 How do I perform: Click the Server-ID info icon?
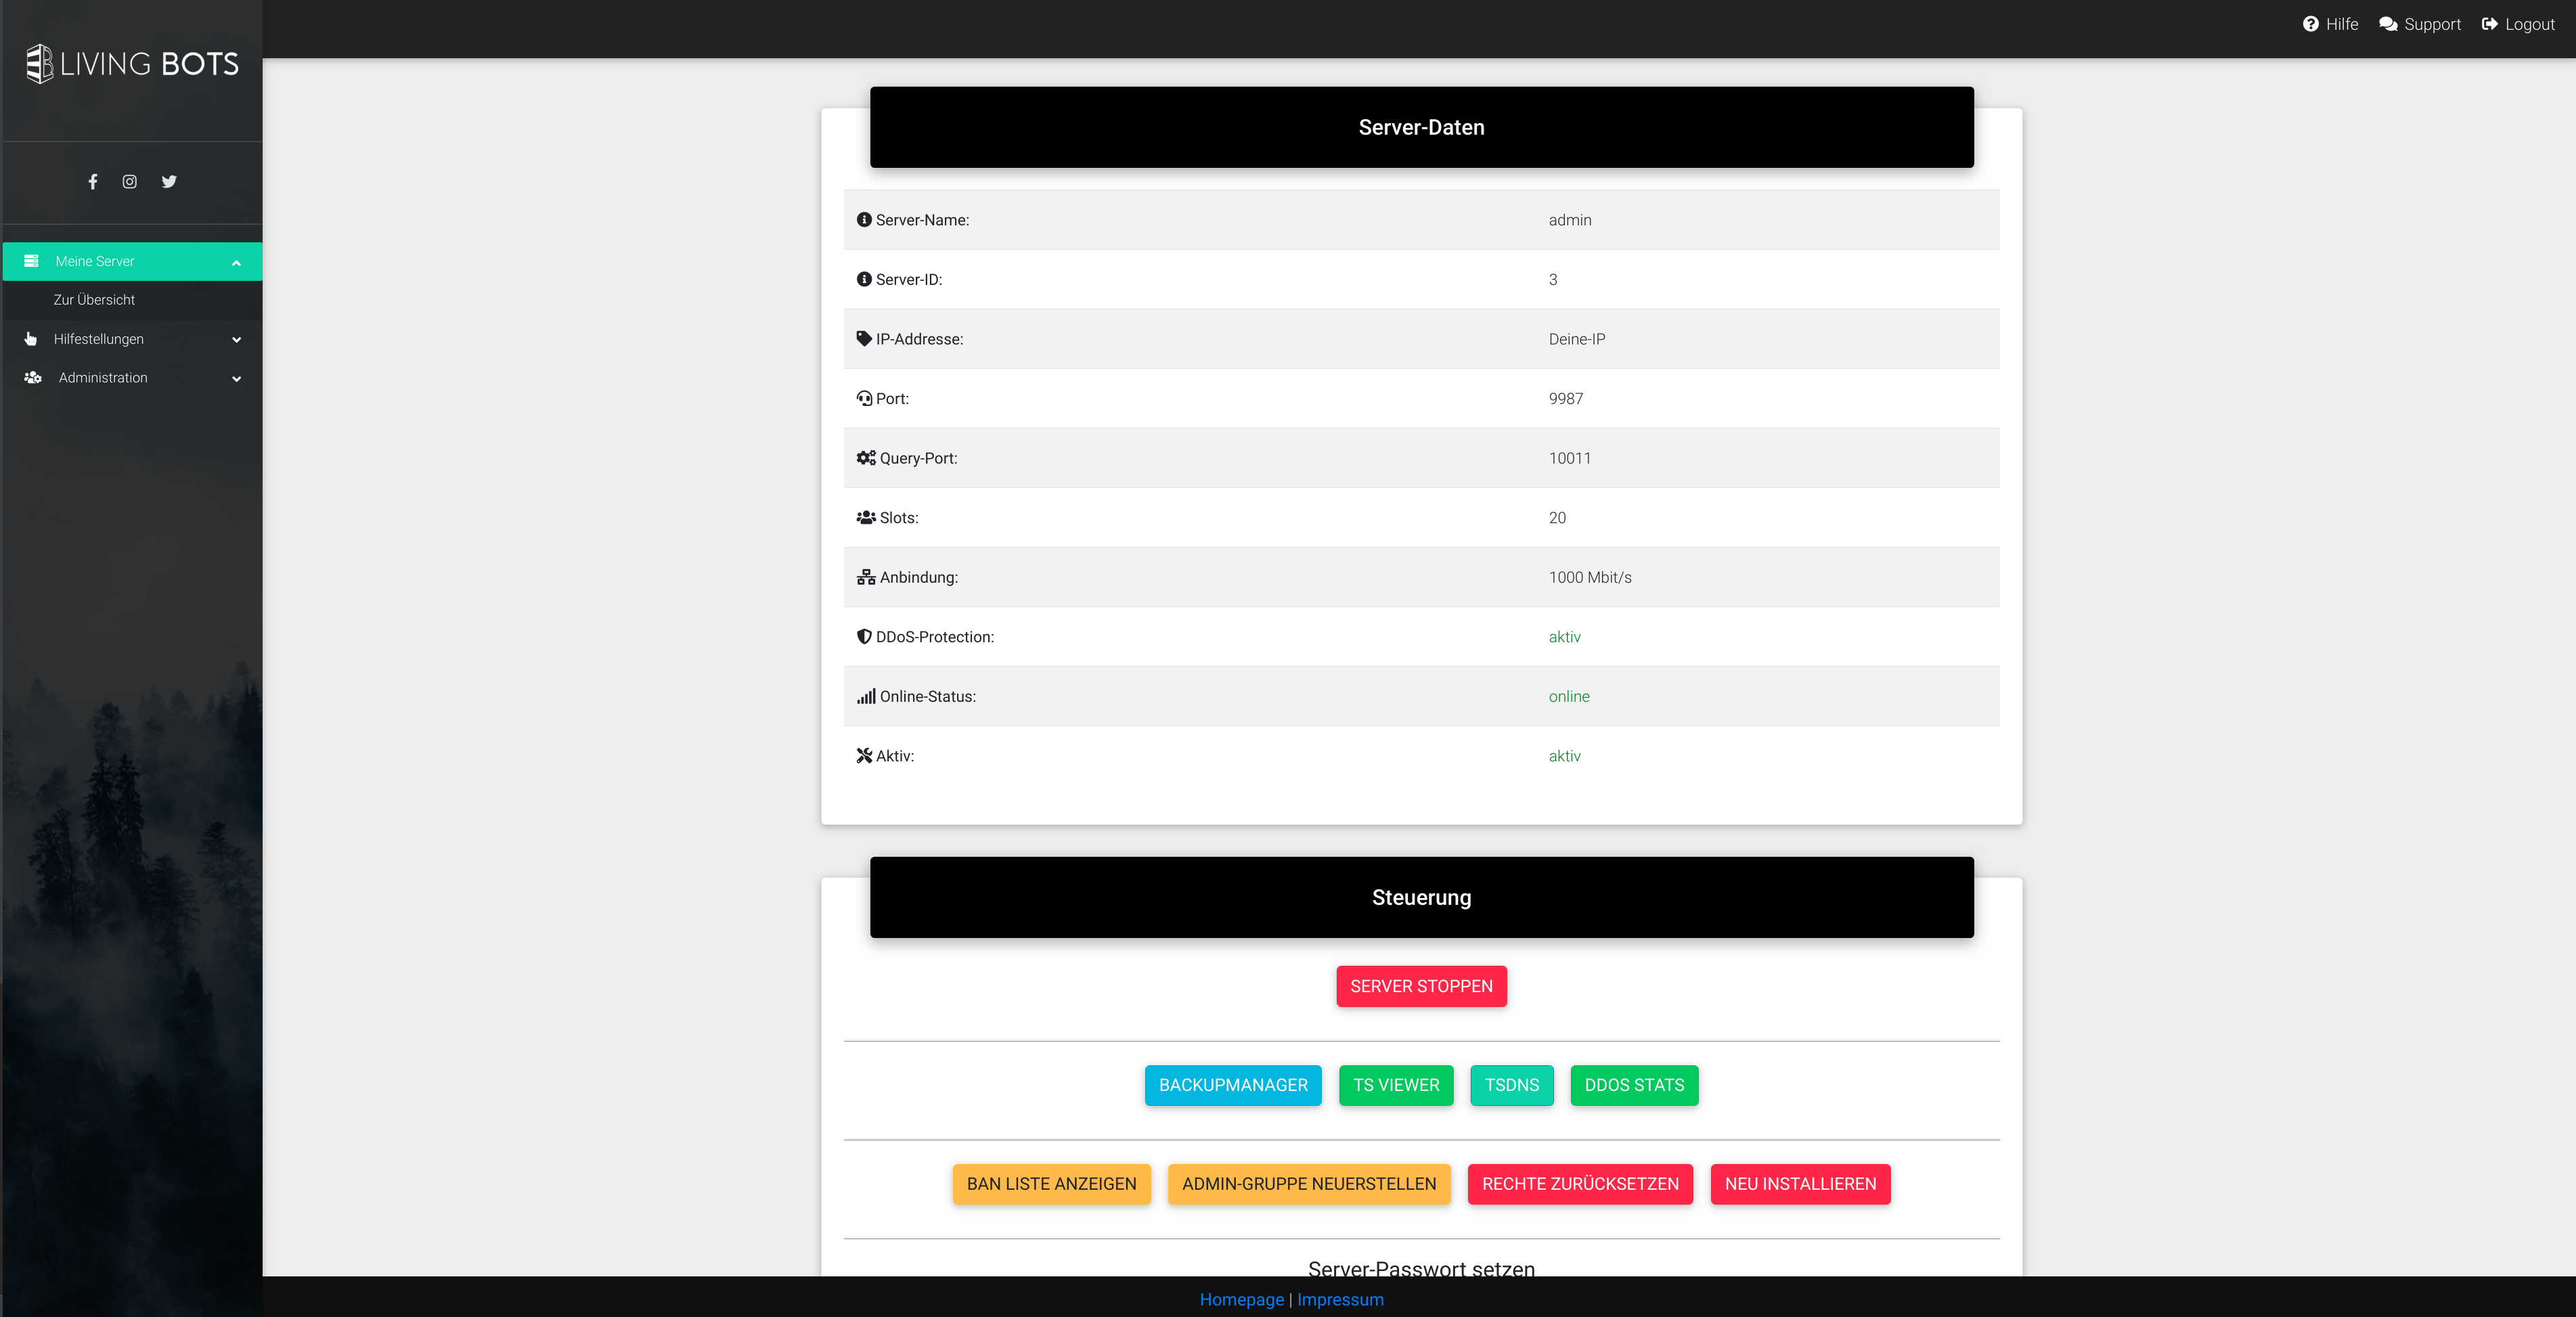coord(865,279)
